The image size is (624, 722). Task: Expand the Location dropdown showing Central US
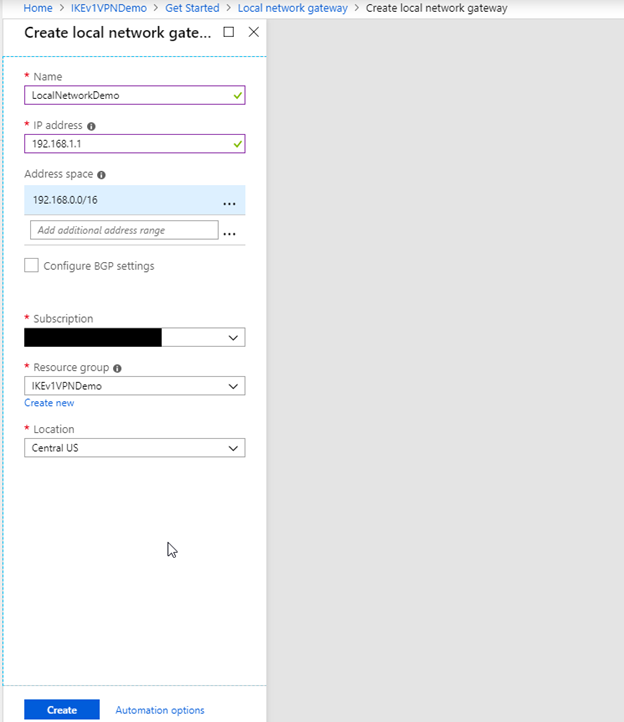(x=134, y=448)
